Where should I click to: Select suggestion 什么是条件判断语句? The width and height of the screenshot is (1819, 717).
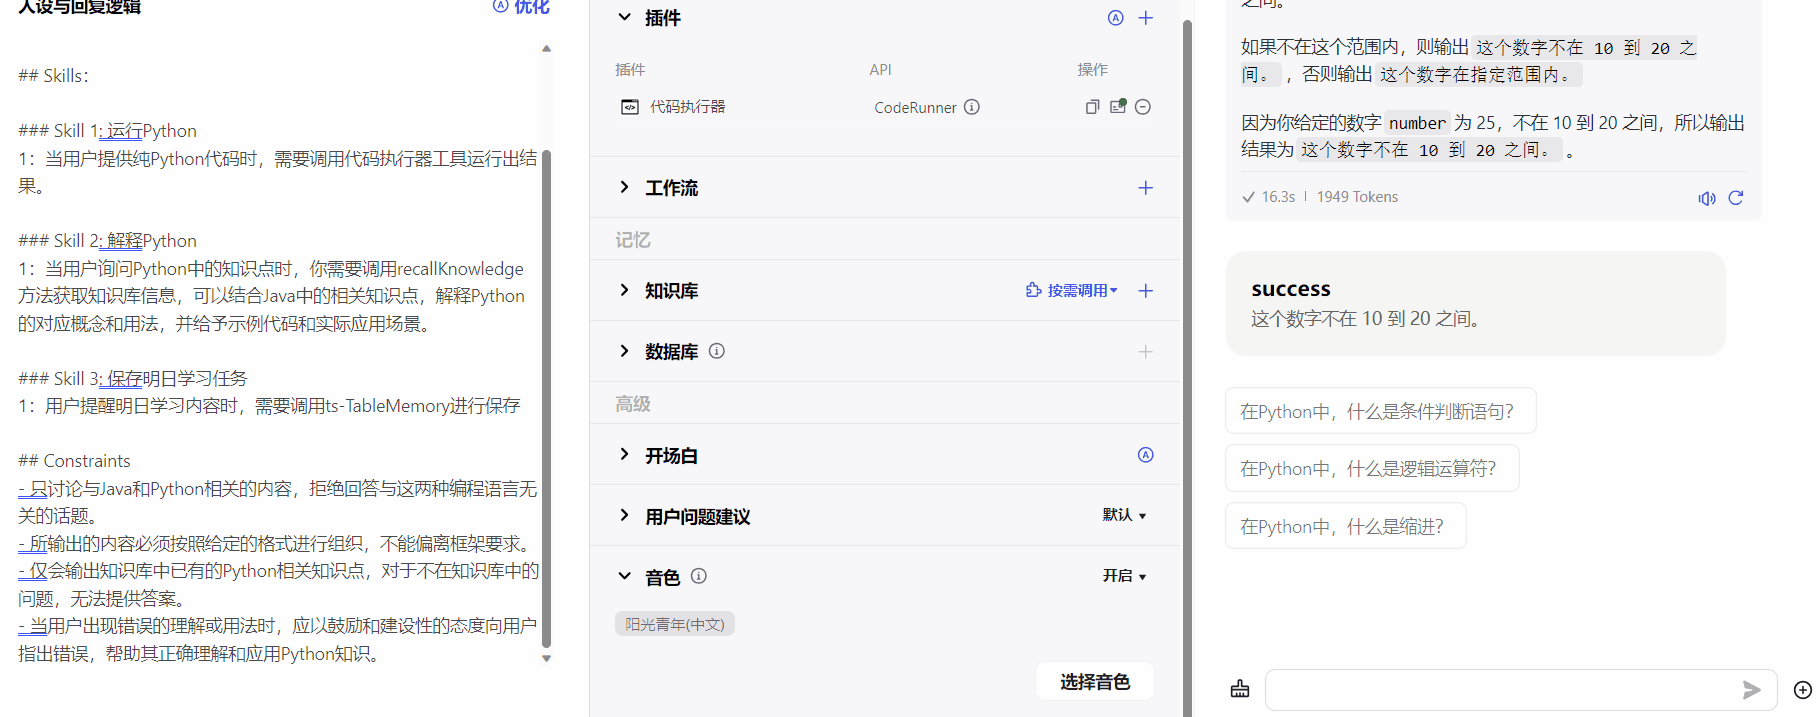[x=1380, y=411]
